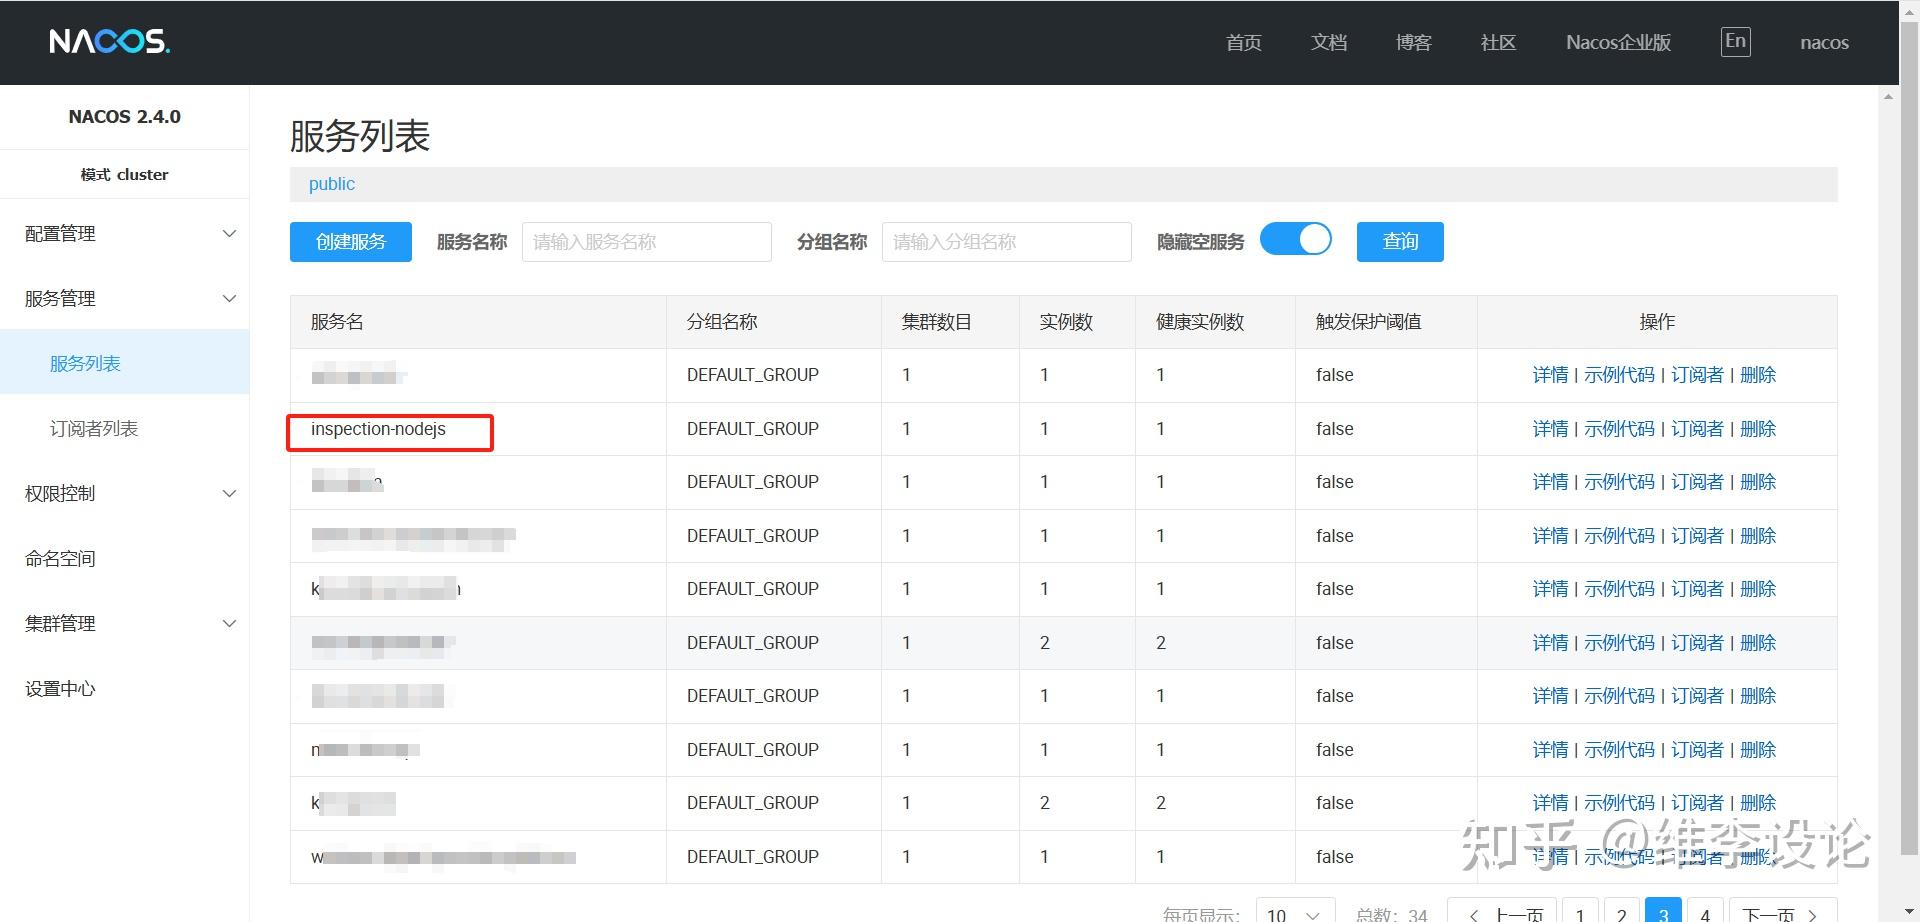The width and height of the screenshot is (1920, 922).
Task: Click the nacos user account in top right
Action: point(1824,42)
